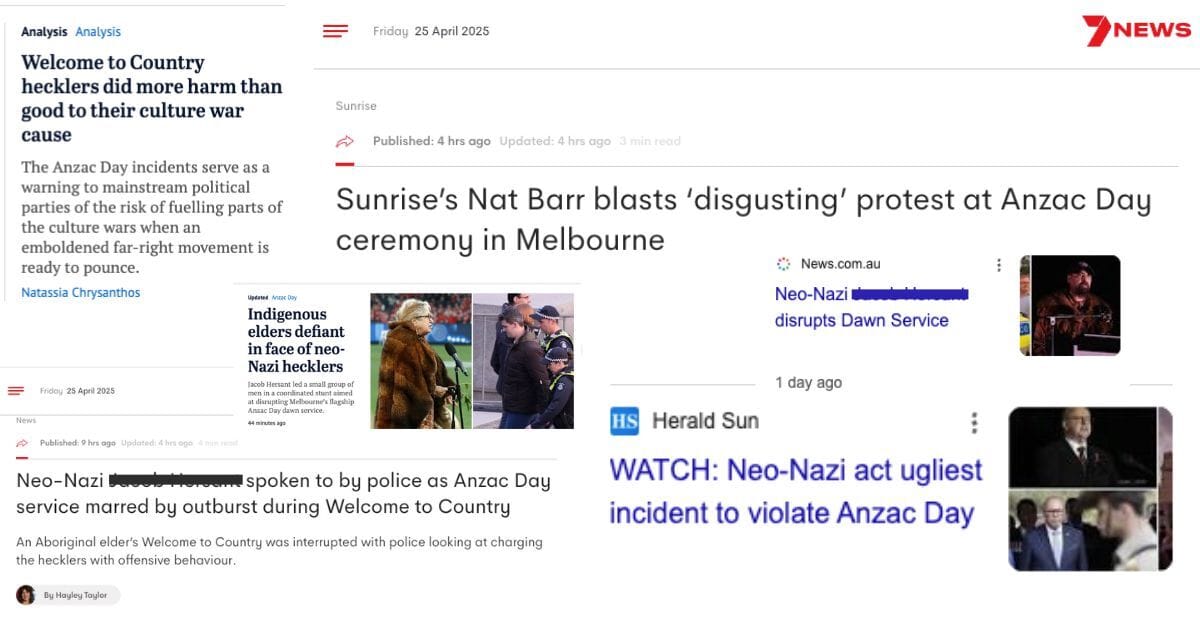Open the hamburger menu on the Sunrise article

tap(335, 30)
